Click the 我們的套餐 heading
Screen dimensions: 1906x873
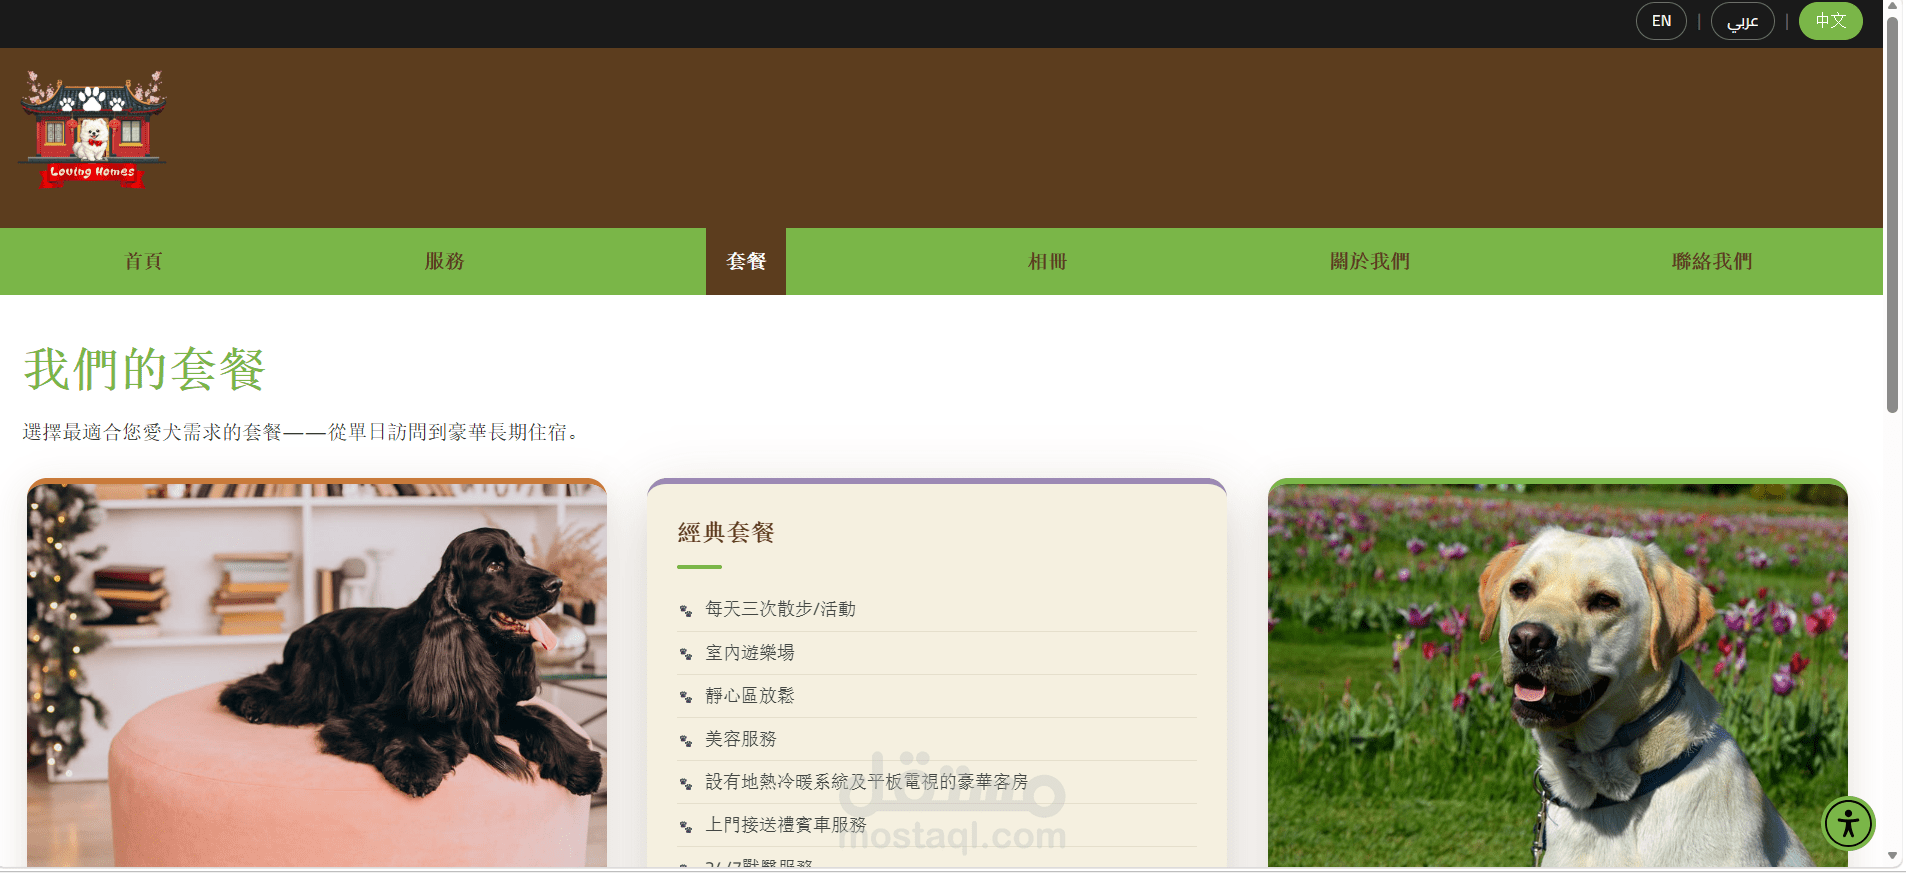(145, 370)
